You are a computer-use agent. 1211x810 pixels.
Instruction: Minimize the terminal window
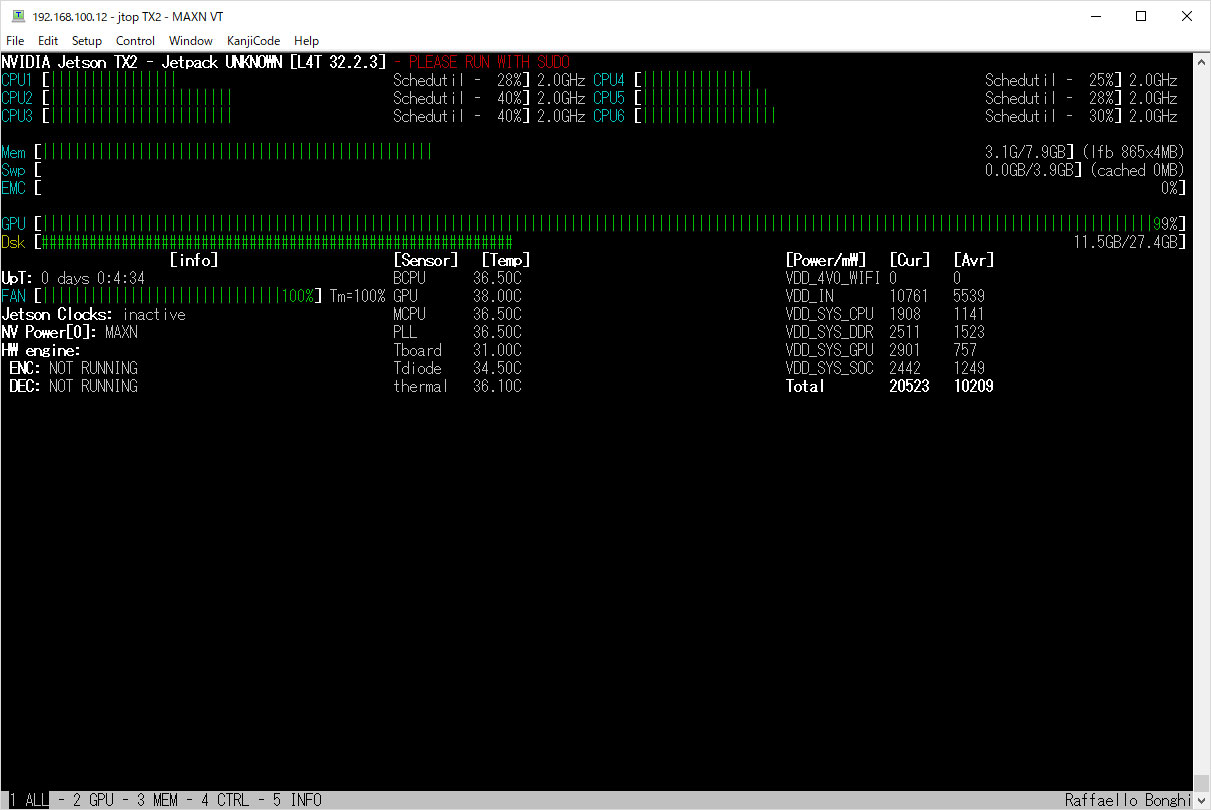coord(1095,16)
